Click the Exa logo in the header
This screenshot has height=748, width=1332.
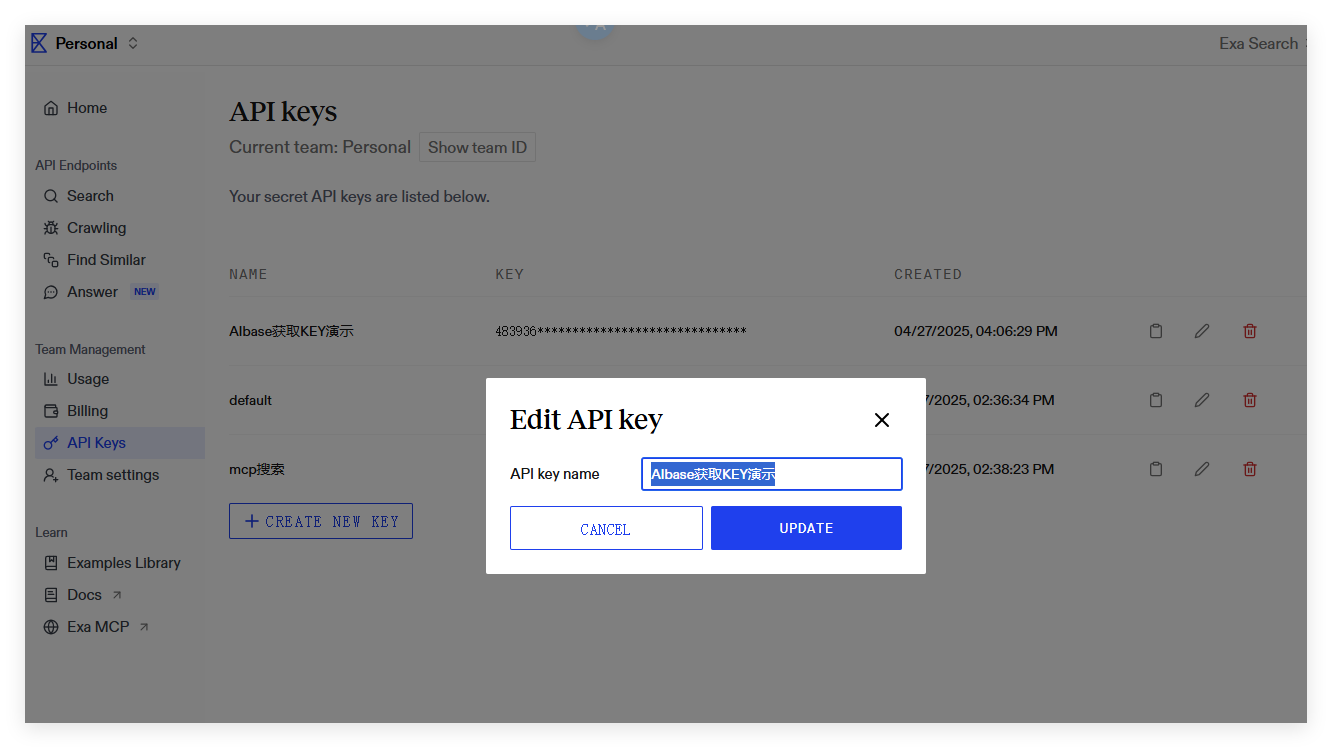click(x=39, y=43)
